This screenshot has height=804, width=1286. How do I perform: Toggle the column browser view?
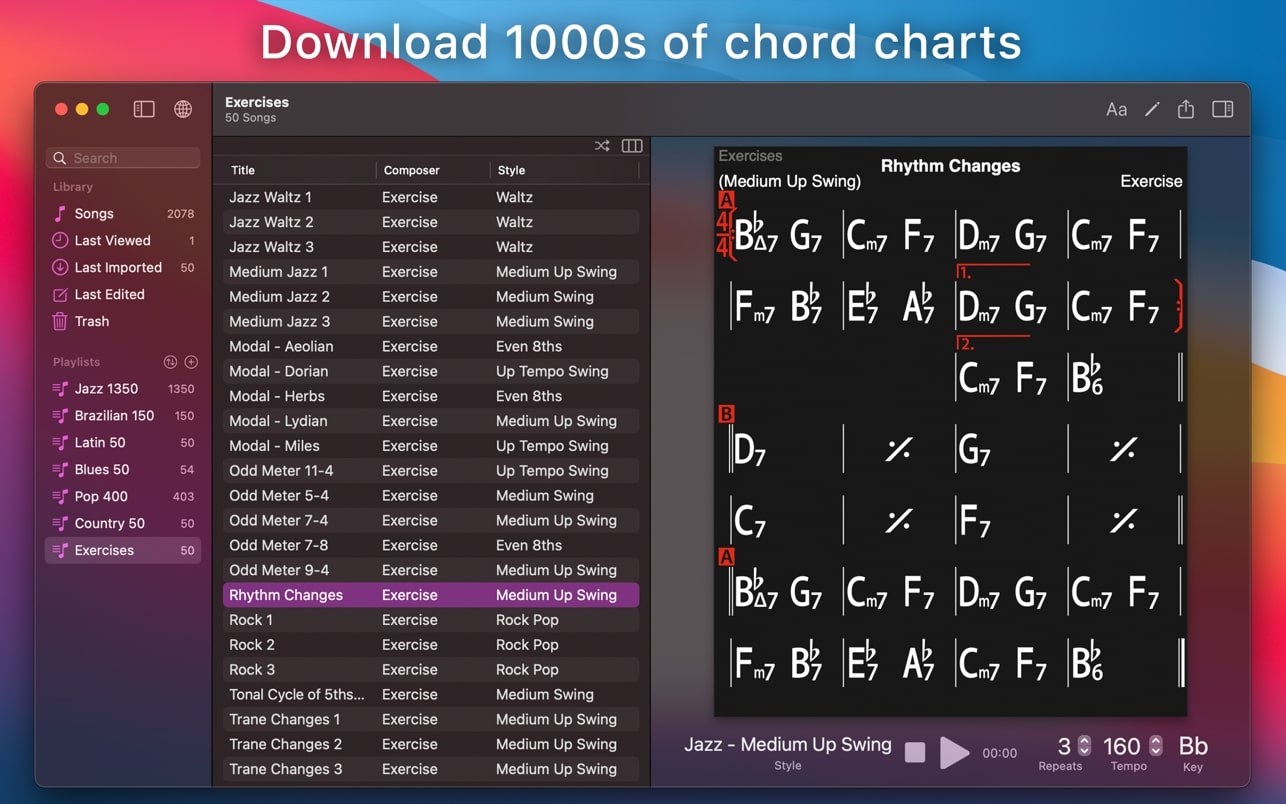pos(632,145)
